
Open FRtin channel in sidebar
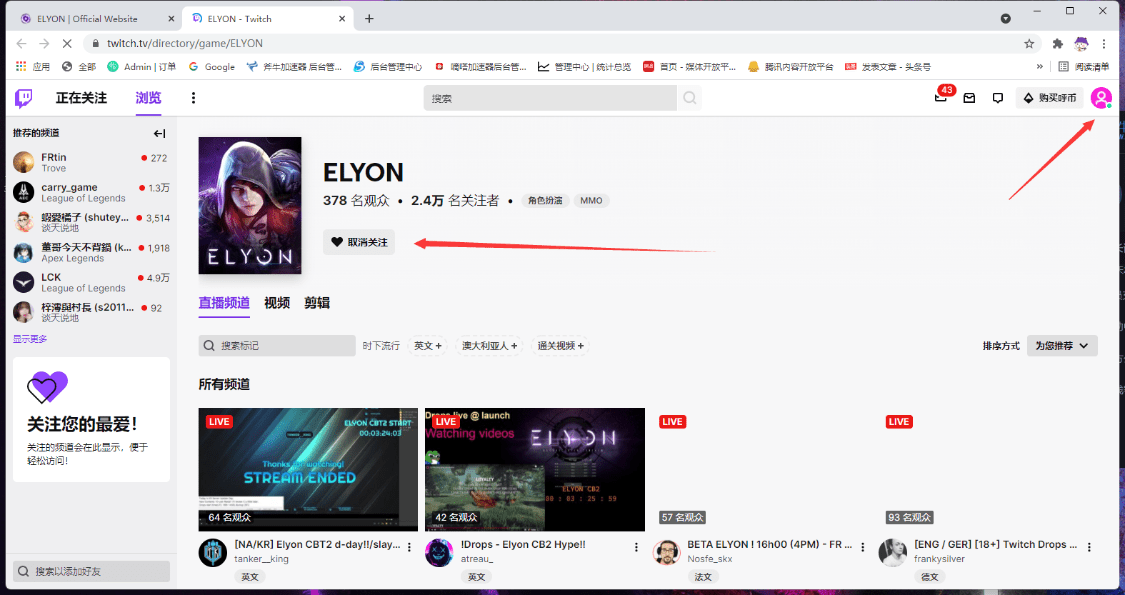coord(91,162)
